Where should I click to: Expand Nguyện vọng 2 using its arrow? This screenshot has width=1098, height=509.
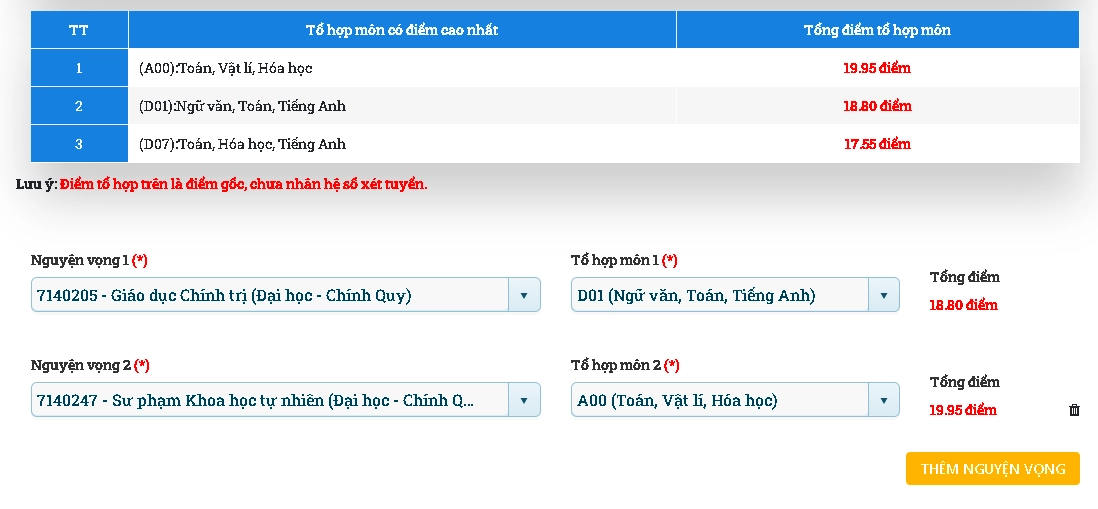(524, 400)
